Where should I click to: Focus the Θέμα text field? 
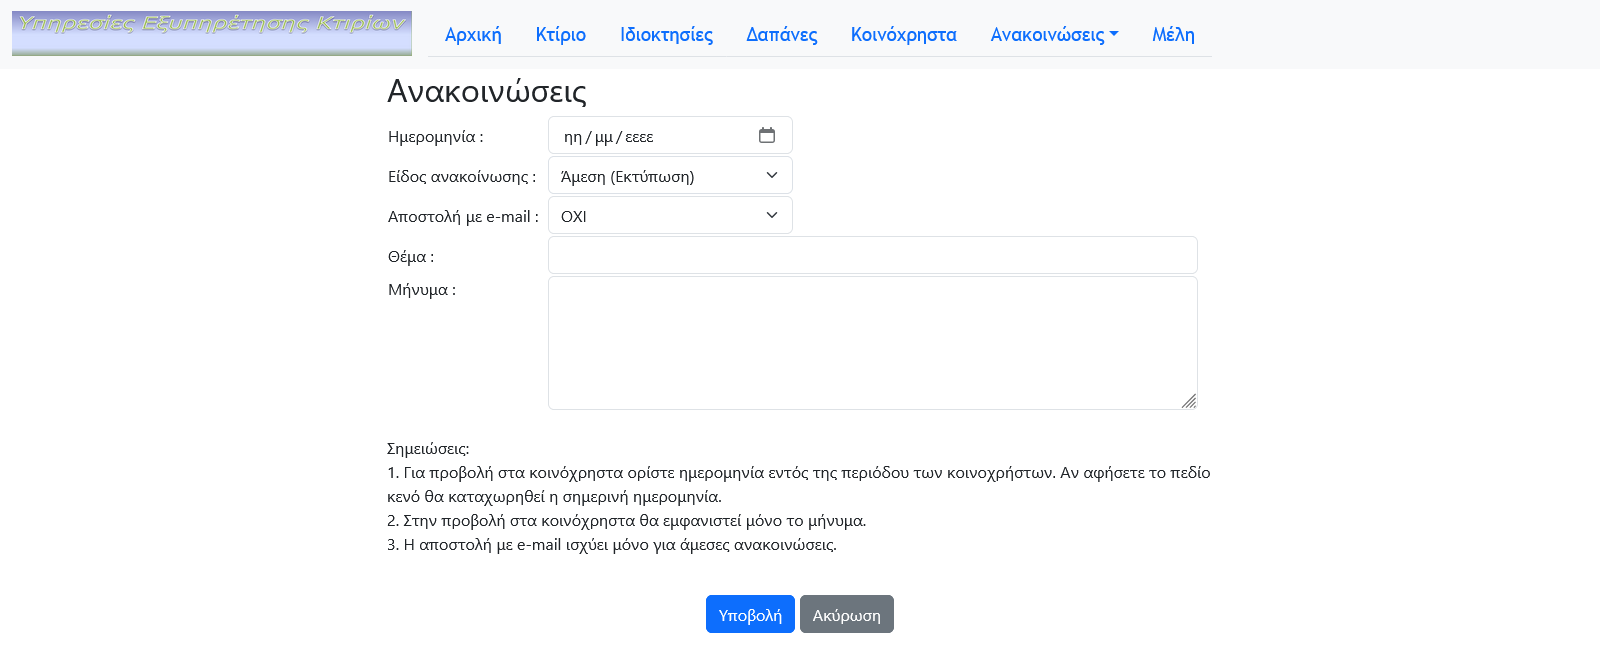[x=873, y=255]
